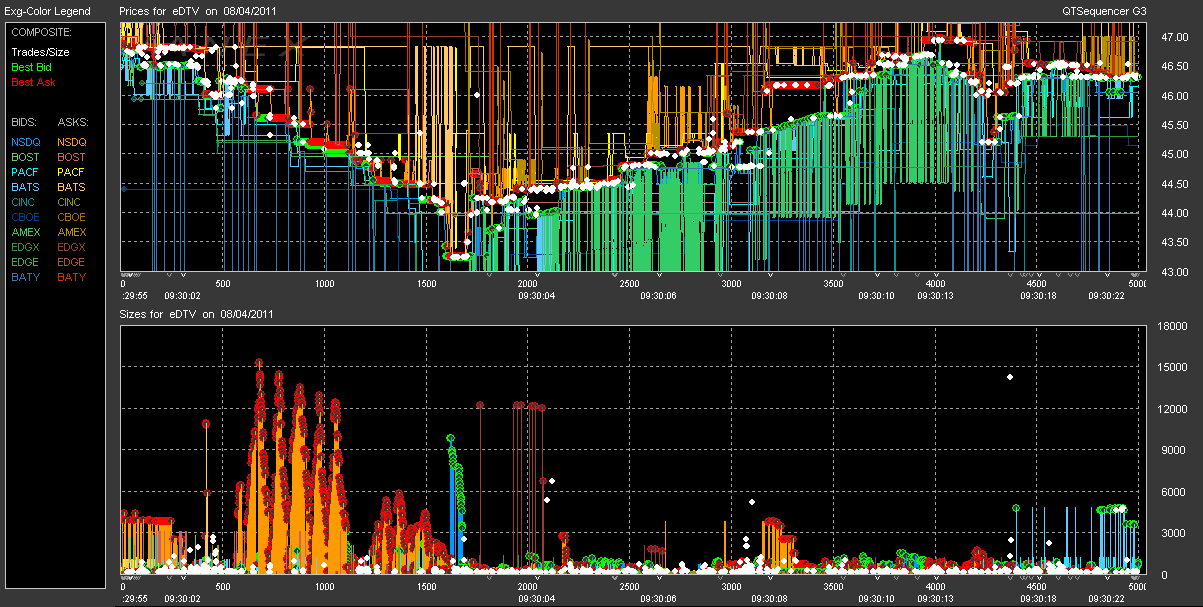Viewport: 1203px width, 607px height.
Task: Click the 12000 size axis label
Action: tap(1172, 409)
